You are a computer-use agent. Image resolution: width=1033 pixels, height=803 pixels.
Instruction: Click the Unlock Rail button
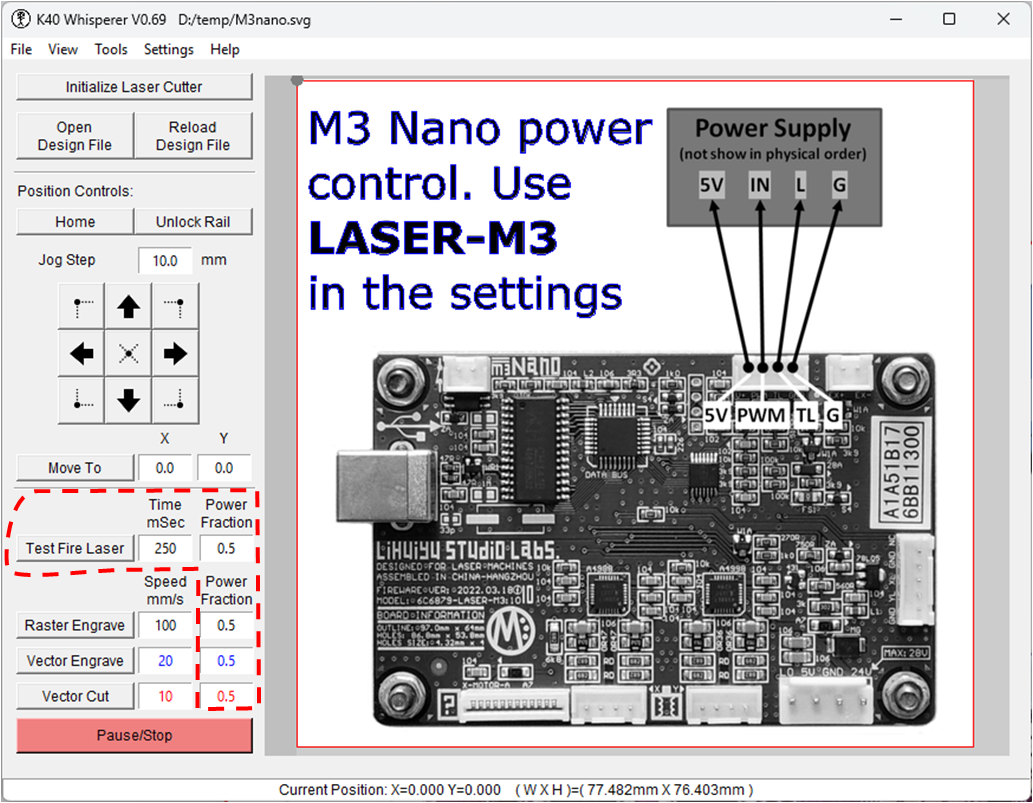point(193,222)
